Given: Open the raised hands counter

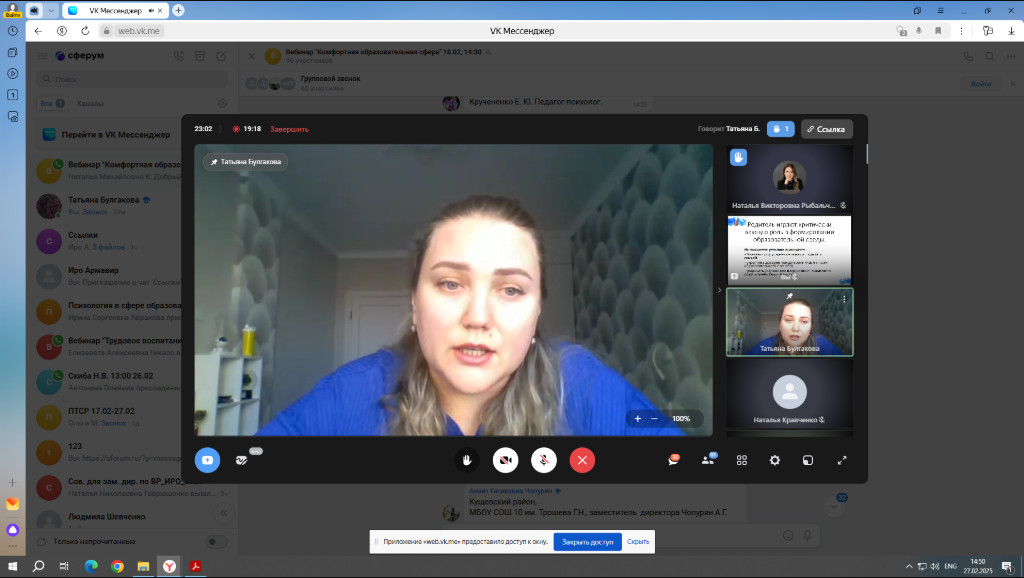Looking at the screenshot, I should pyautogui.click(x=780, y=129).
